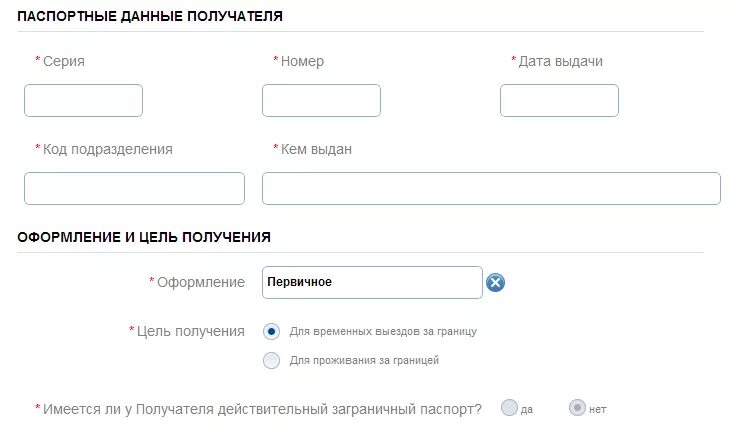Viewport: 740px width, 428px height.
Task: Focus the Номер input box
Action: click(x=321, y=101)
